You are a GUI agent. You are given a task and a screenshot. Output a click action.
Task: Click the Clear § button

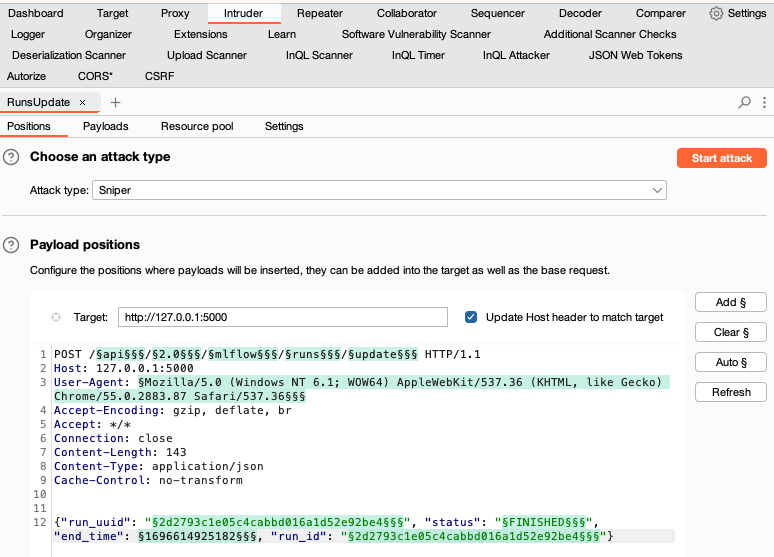click(x=731, y=332)
